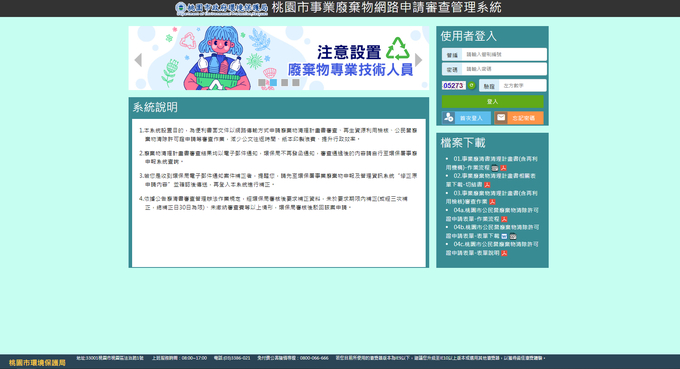Click the 系統說明 section heading
The height and width of the screenshot is (369, 680).
(155, 108)
